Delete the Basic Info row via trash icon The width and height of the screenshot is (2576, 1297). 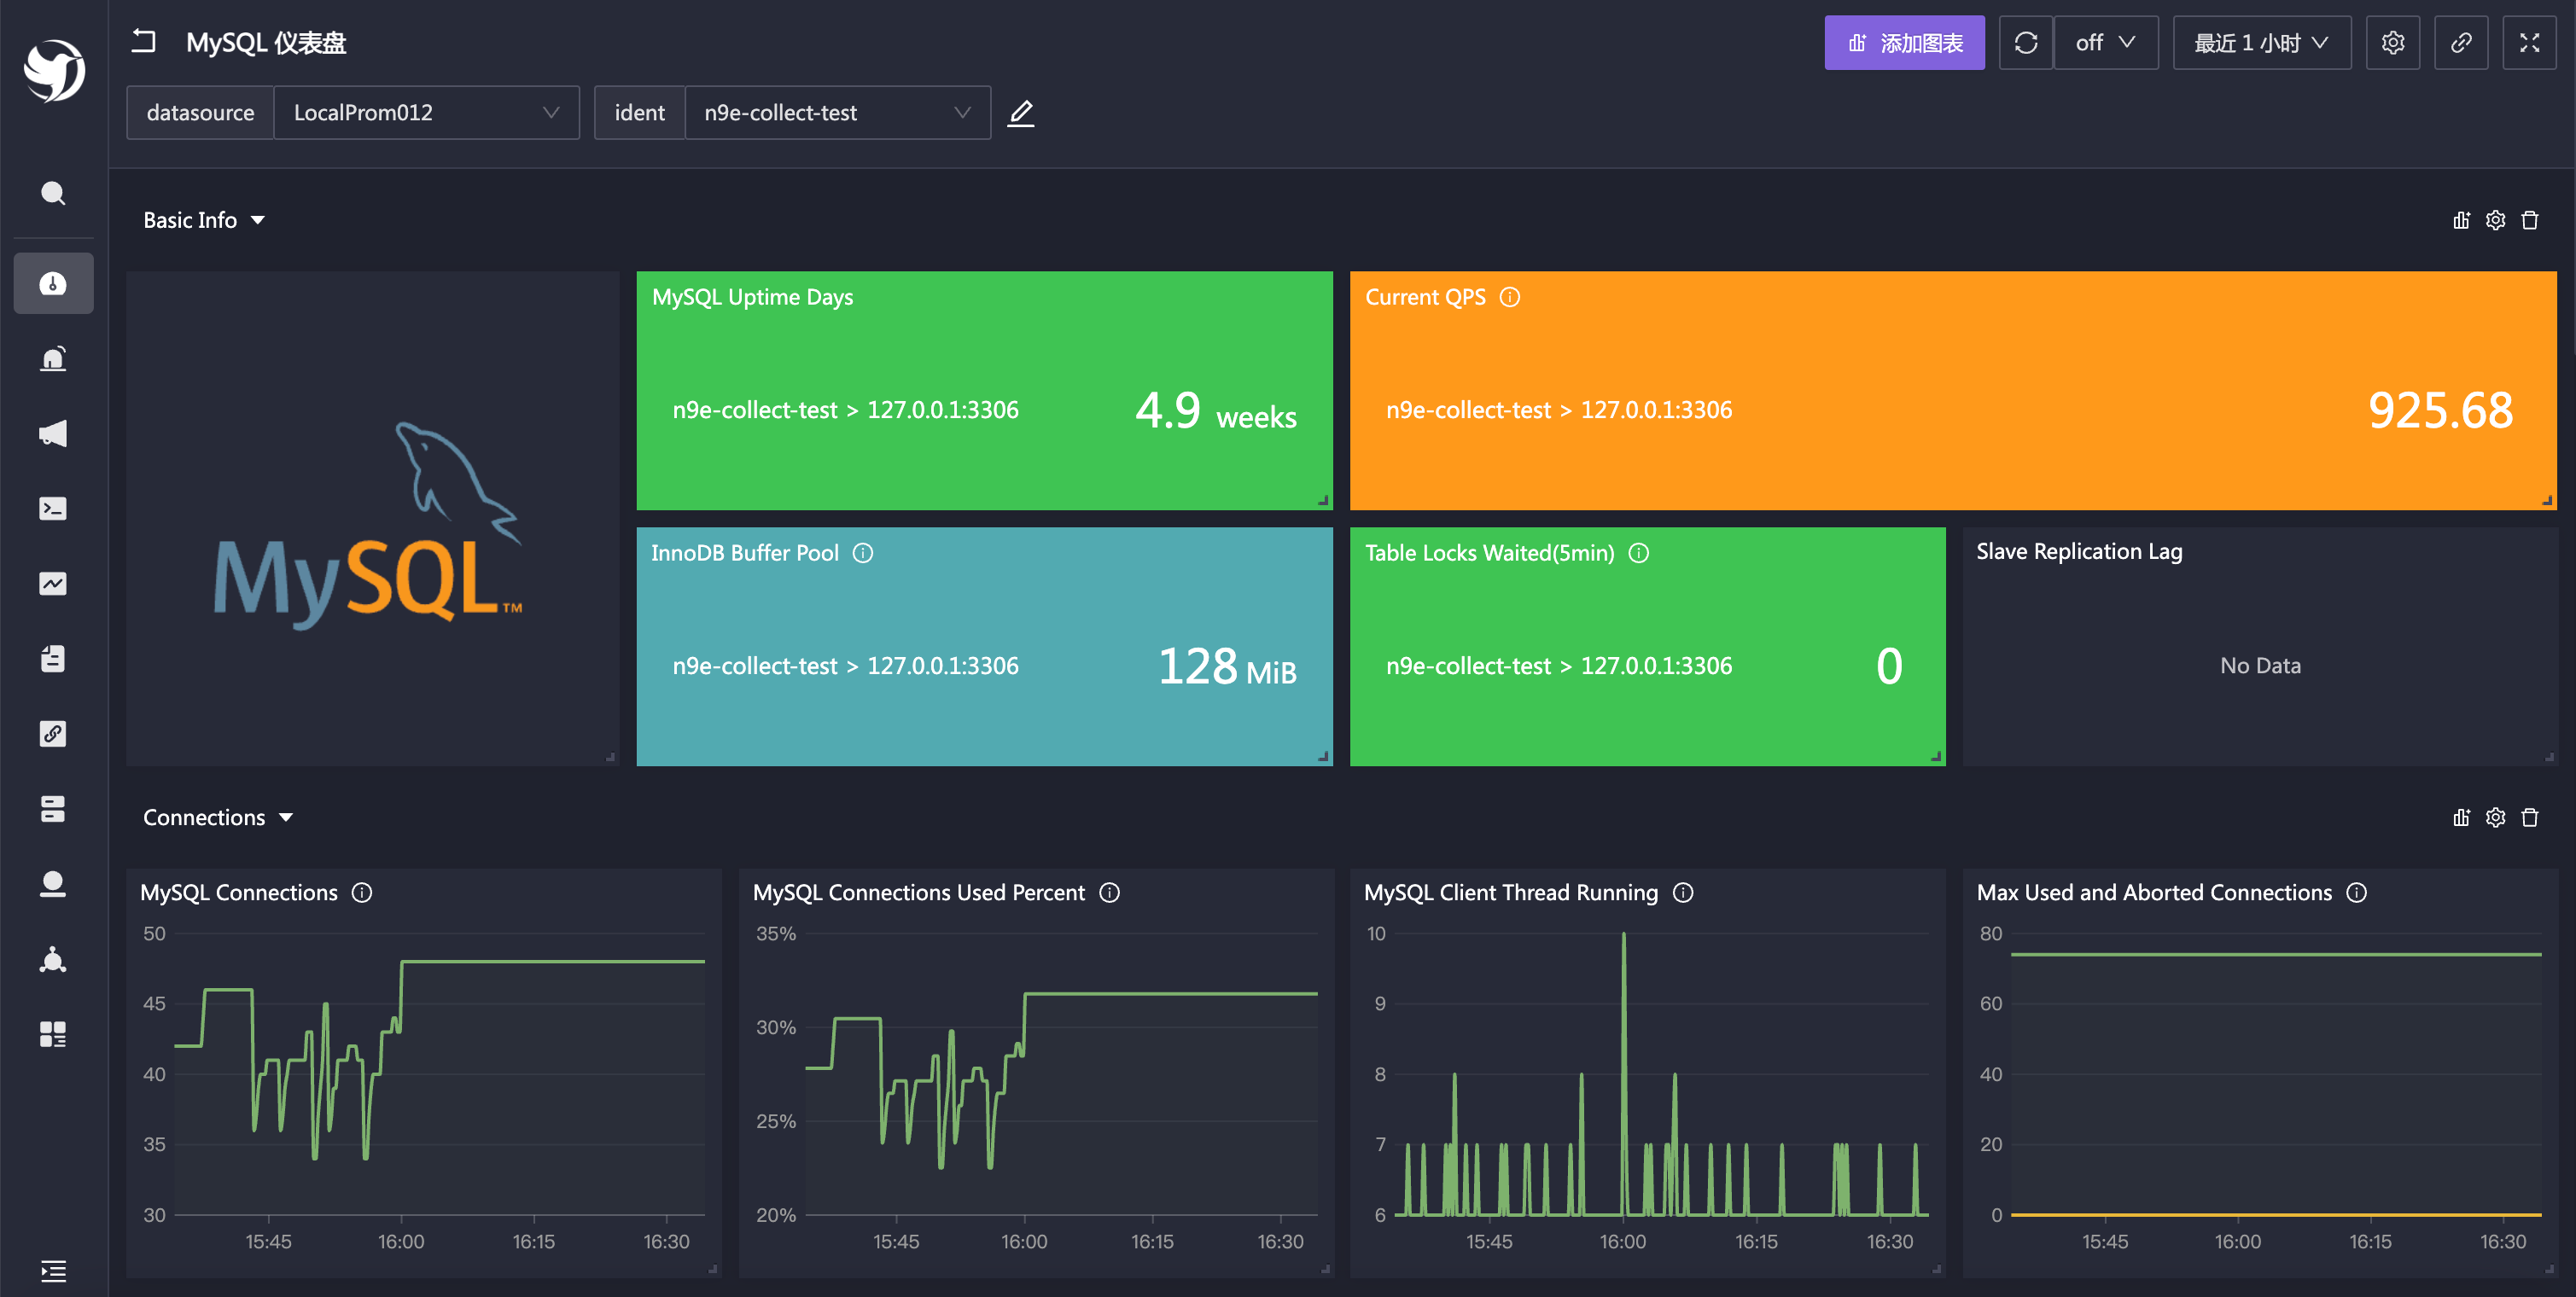(x=2530, y=220)
